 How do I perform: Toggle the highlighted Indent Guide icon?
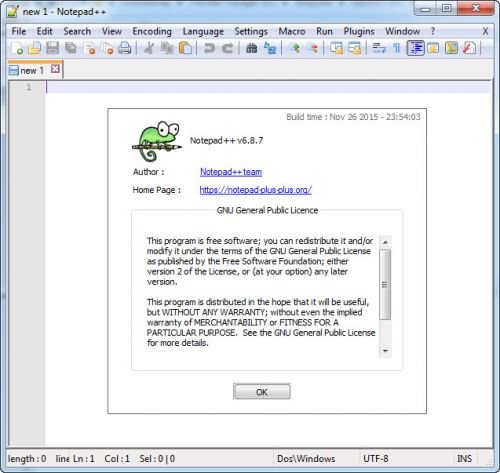[x=415, y=48]
